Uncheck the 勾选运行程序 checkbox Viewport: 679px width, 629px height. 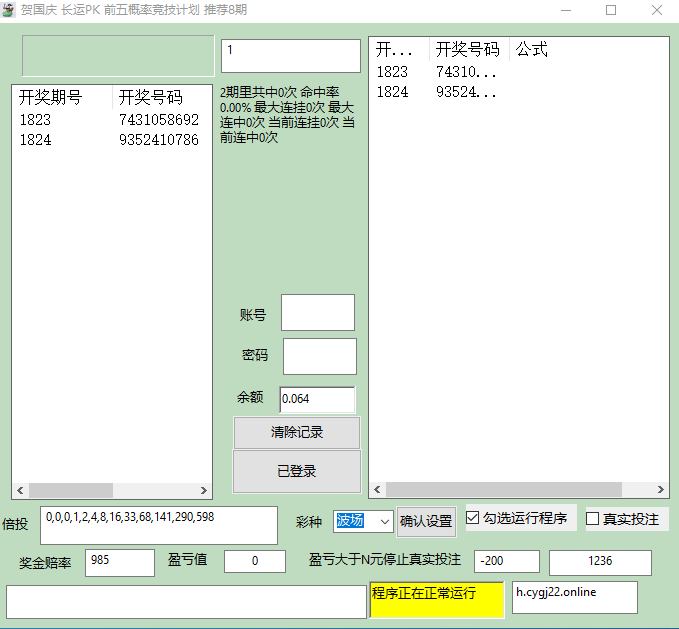[x=474, y=519]
